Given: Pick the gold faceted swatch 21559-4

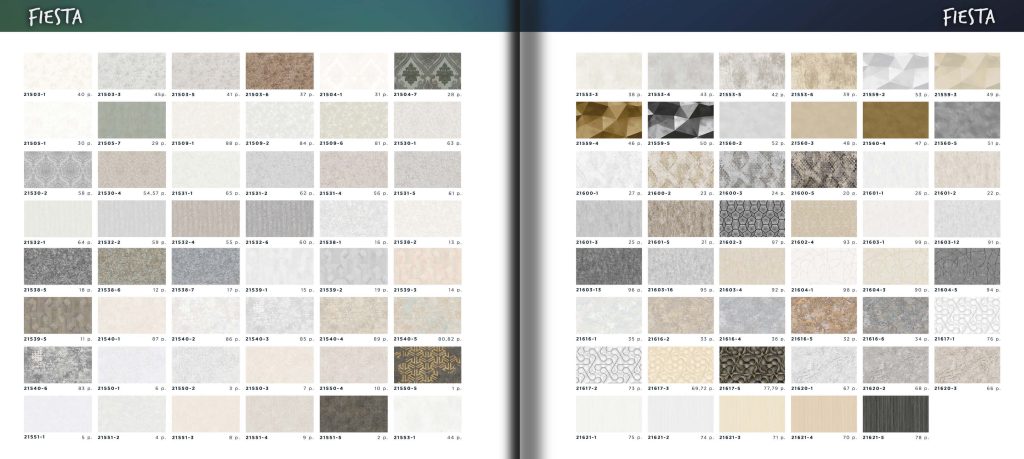Looking at the screenshot, I should point(609,119).
